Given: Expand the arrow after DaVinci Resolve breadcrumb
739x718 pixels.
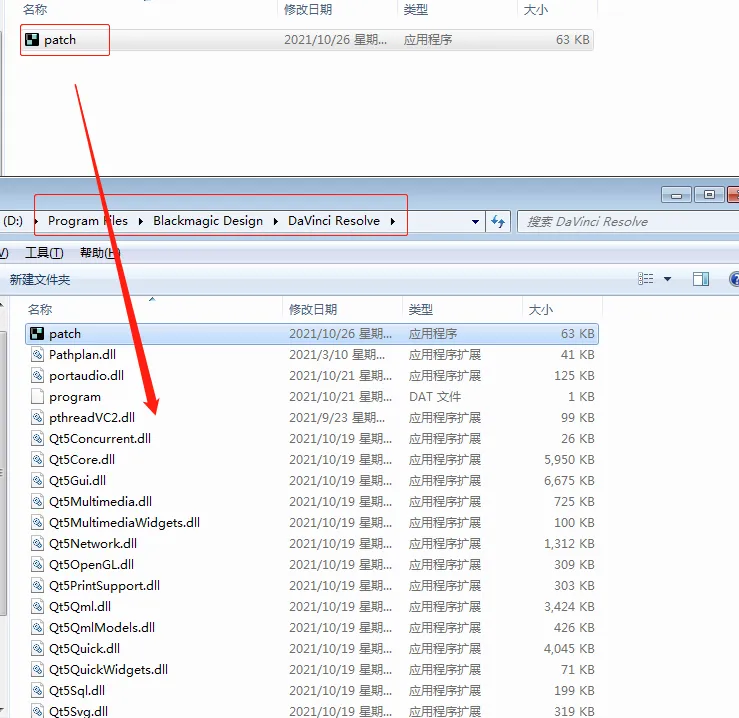Looking at the screenshot, I should click(393, 221).
